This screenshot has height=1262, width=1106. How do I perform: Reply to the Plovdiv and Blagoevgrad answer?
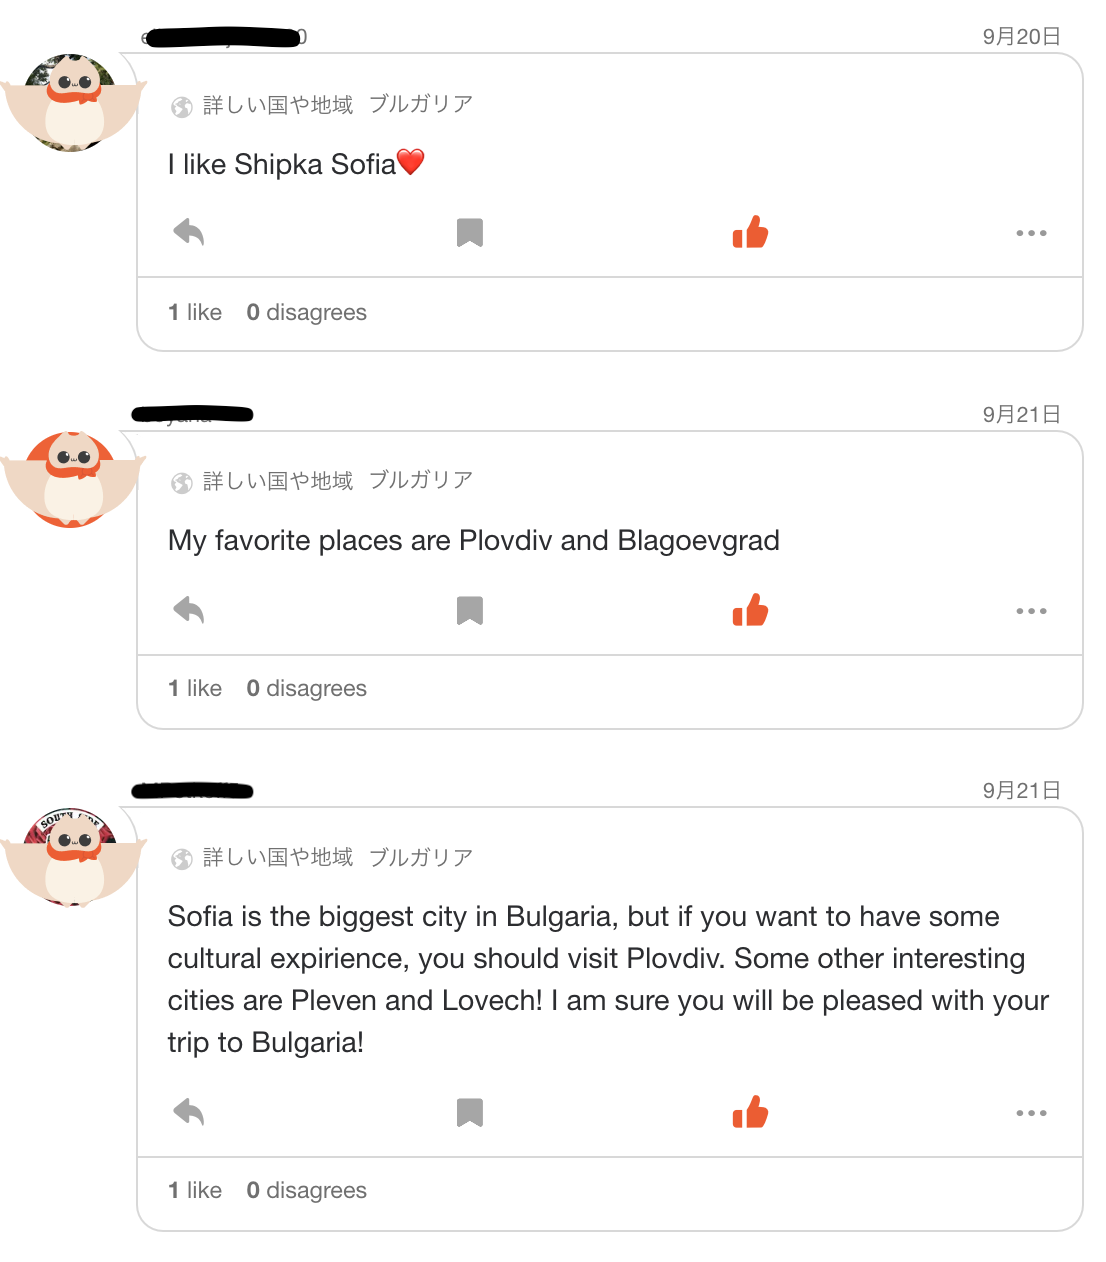[x=188, y=610]
